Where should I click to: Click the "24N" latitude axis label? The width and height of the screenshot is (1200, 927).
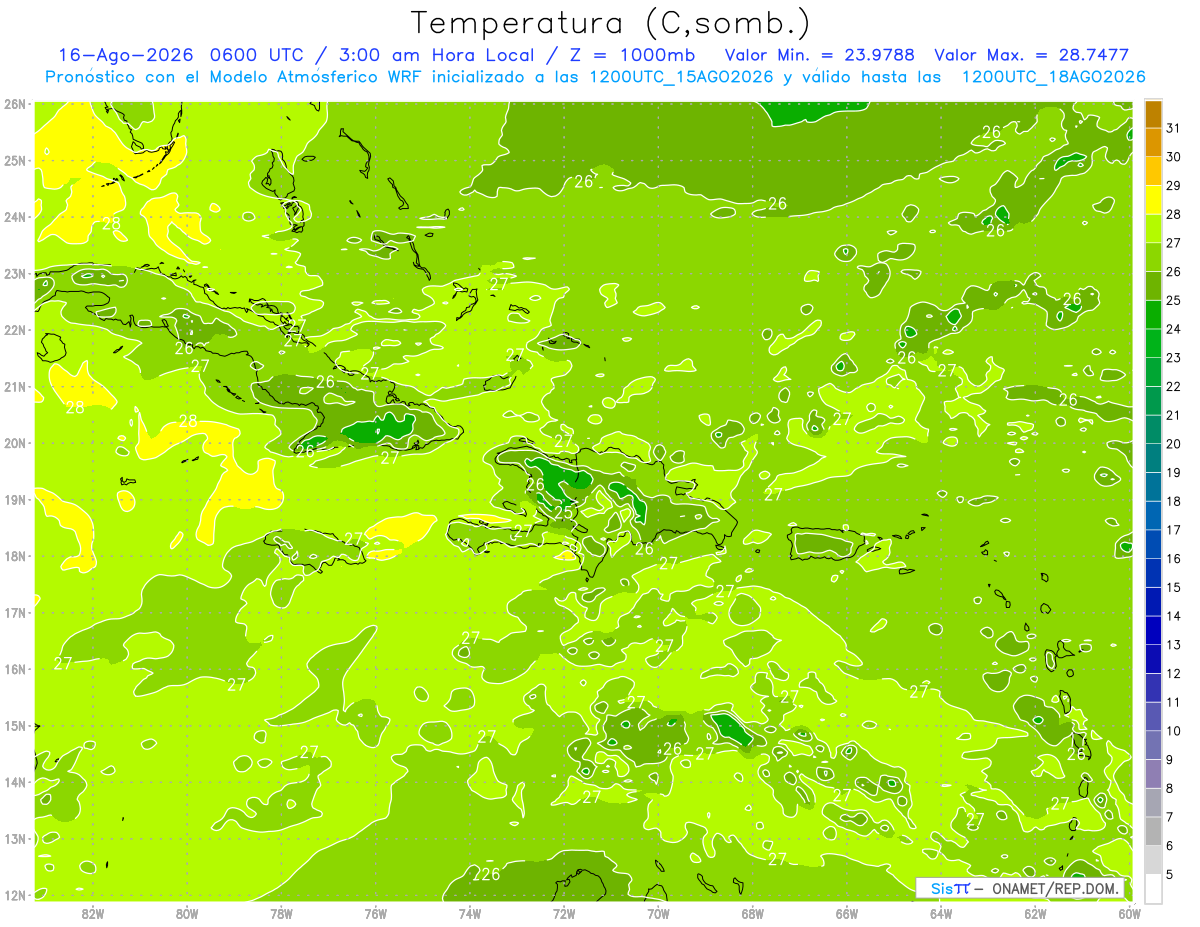click(x=15, y=217)
